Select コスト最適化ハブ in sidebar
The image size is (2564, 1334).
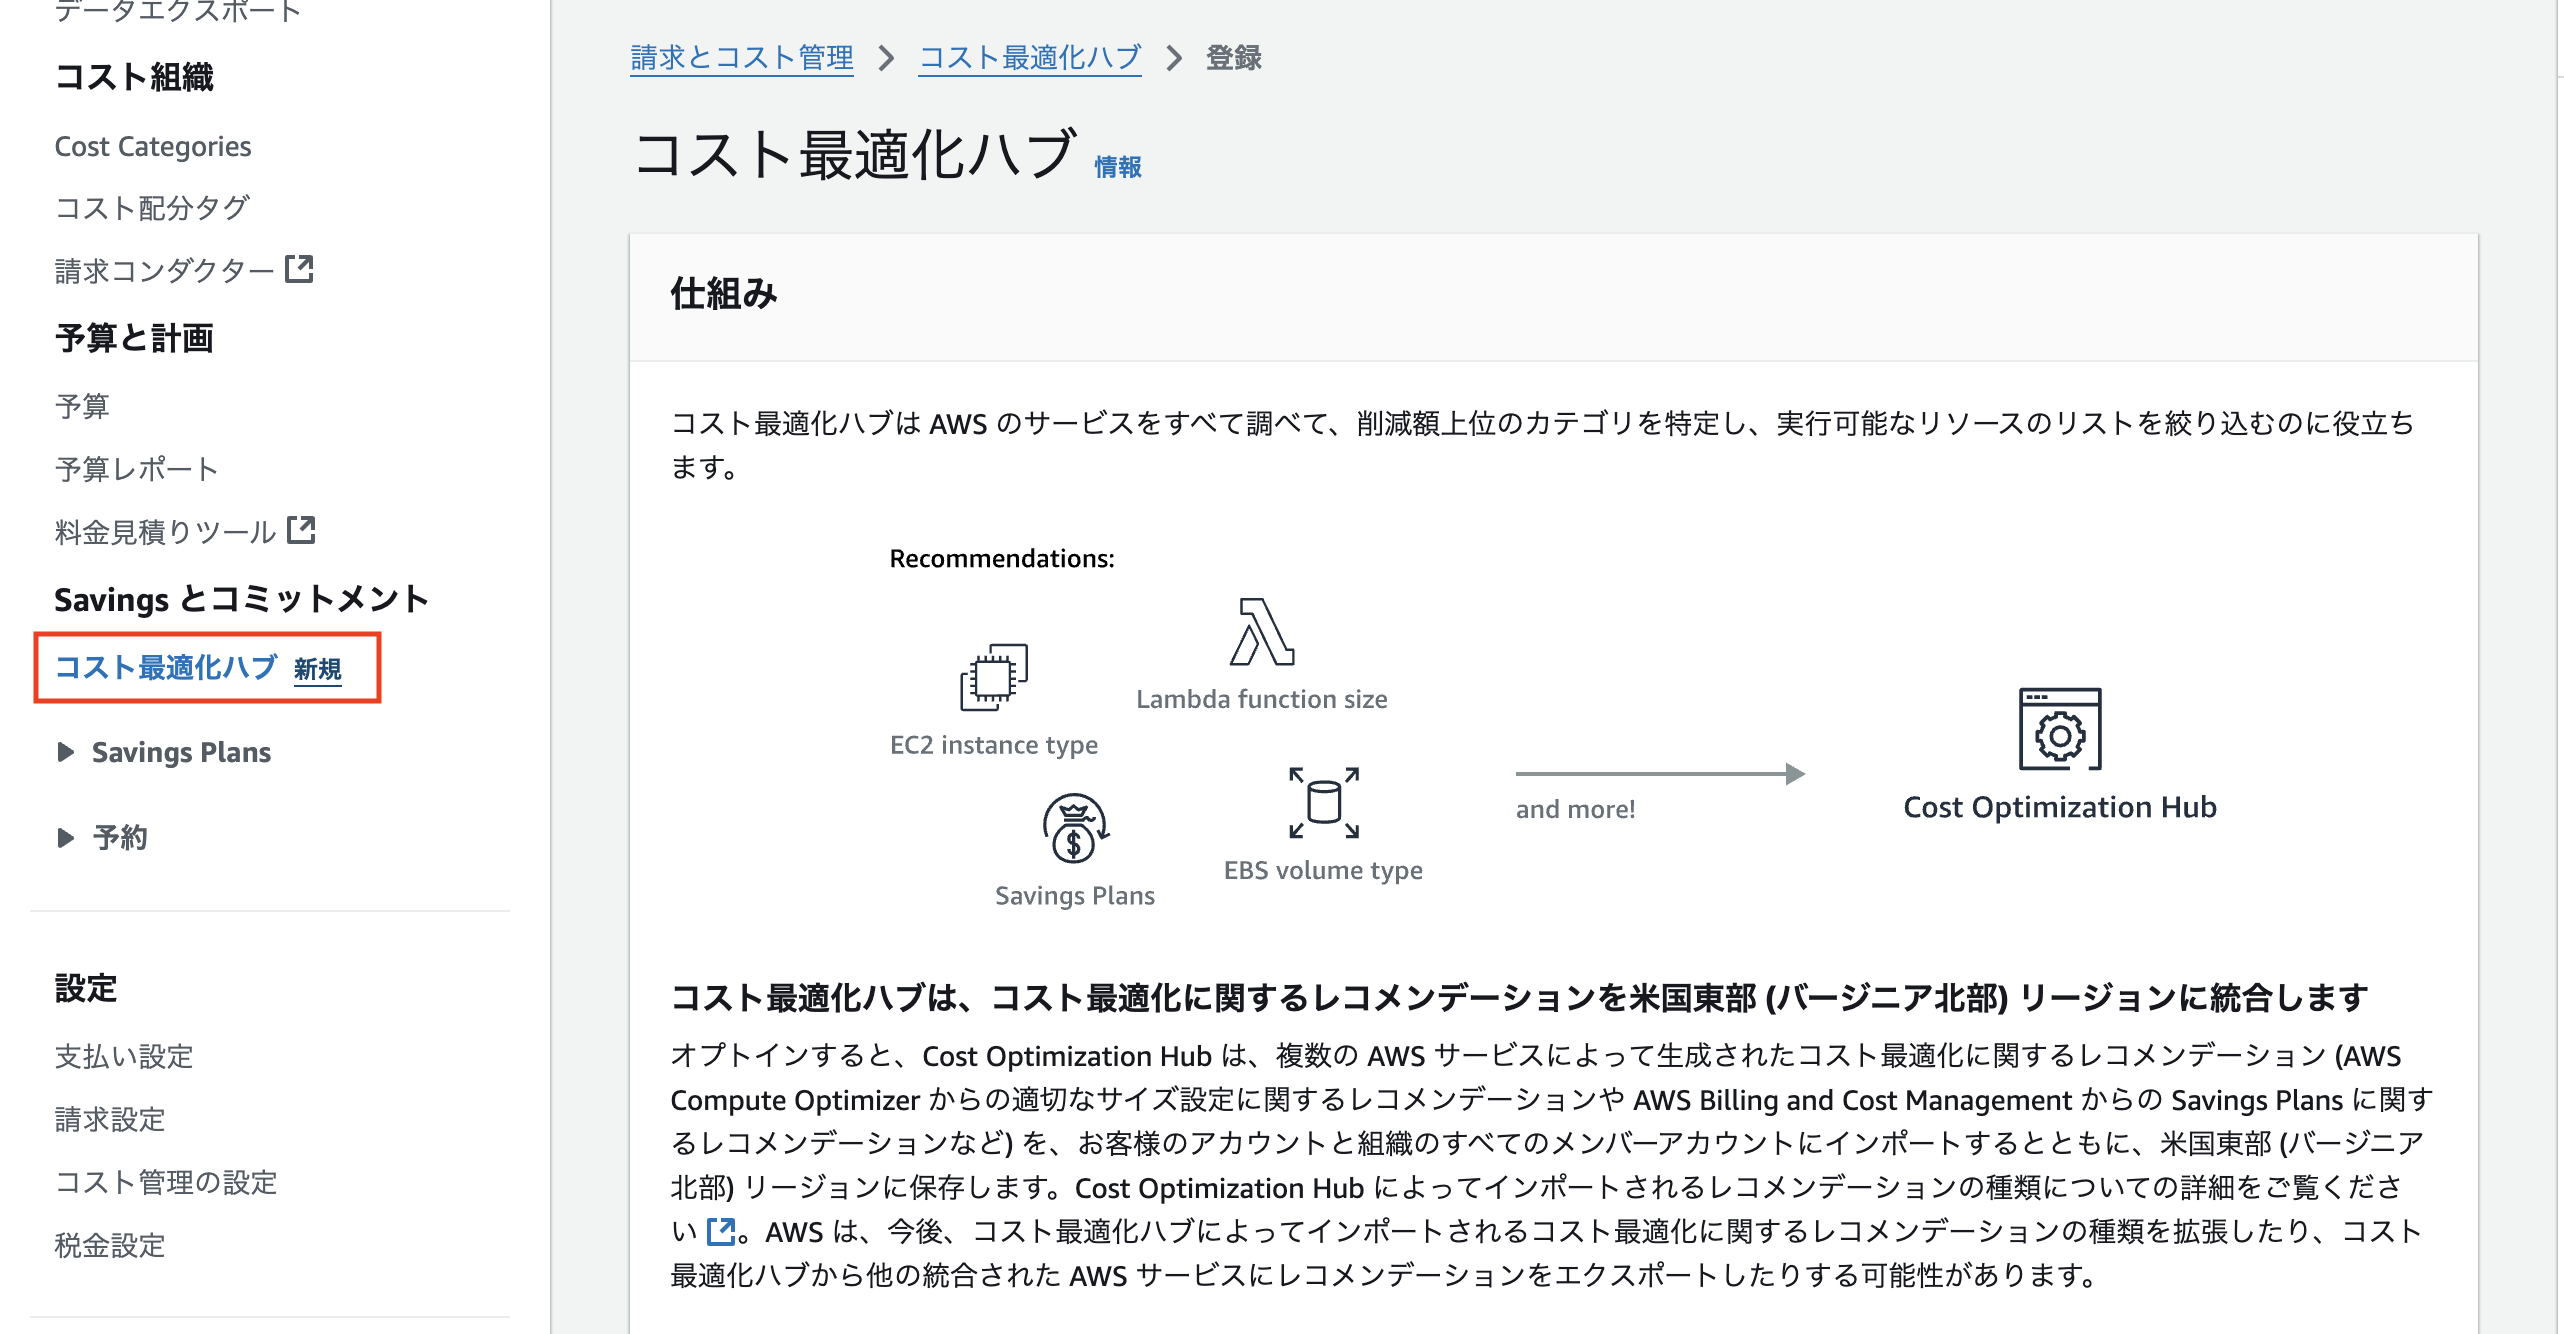pyautogui.click(x=166, y=667)
